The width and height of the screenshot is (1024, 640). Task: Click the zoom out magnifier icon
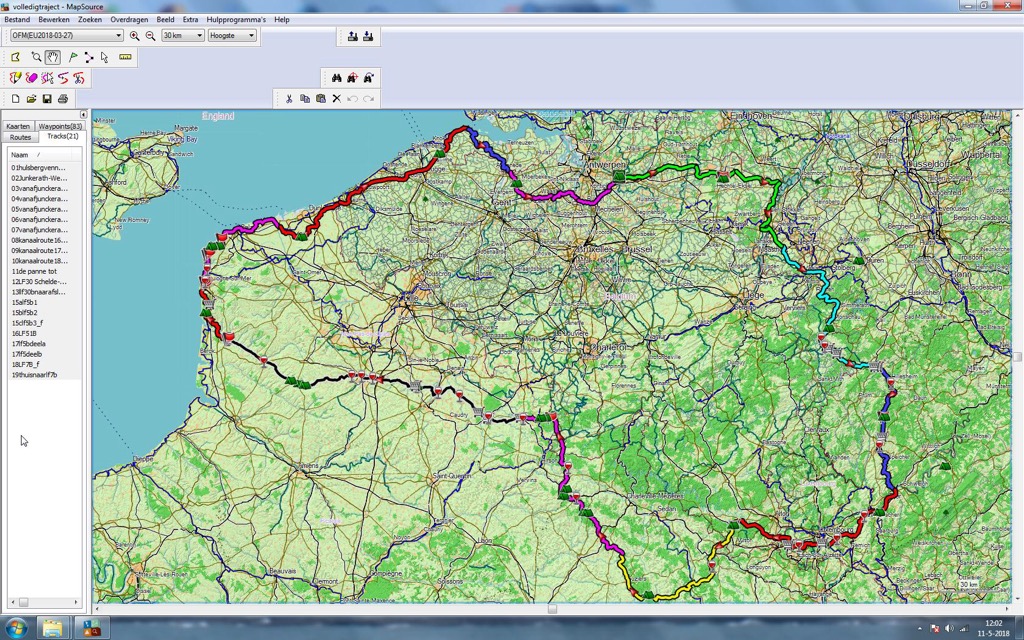pos(150,36)
